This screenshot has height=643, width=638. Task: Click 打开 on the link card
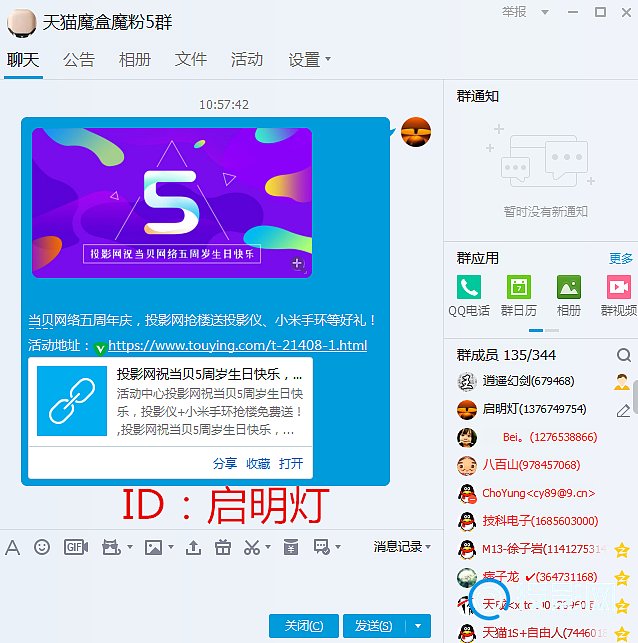(291, 464)
